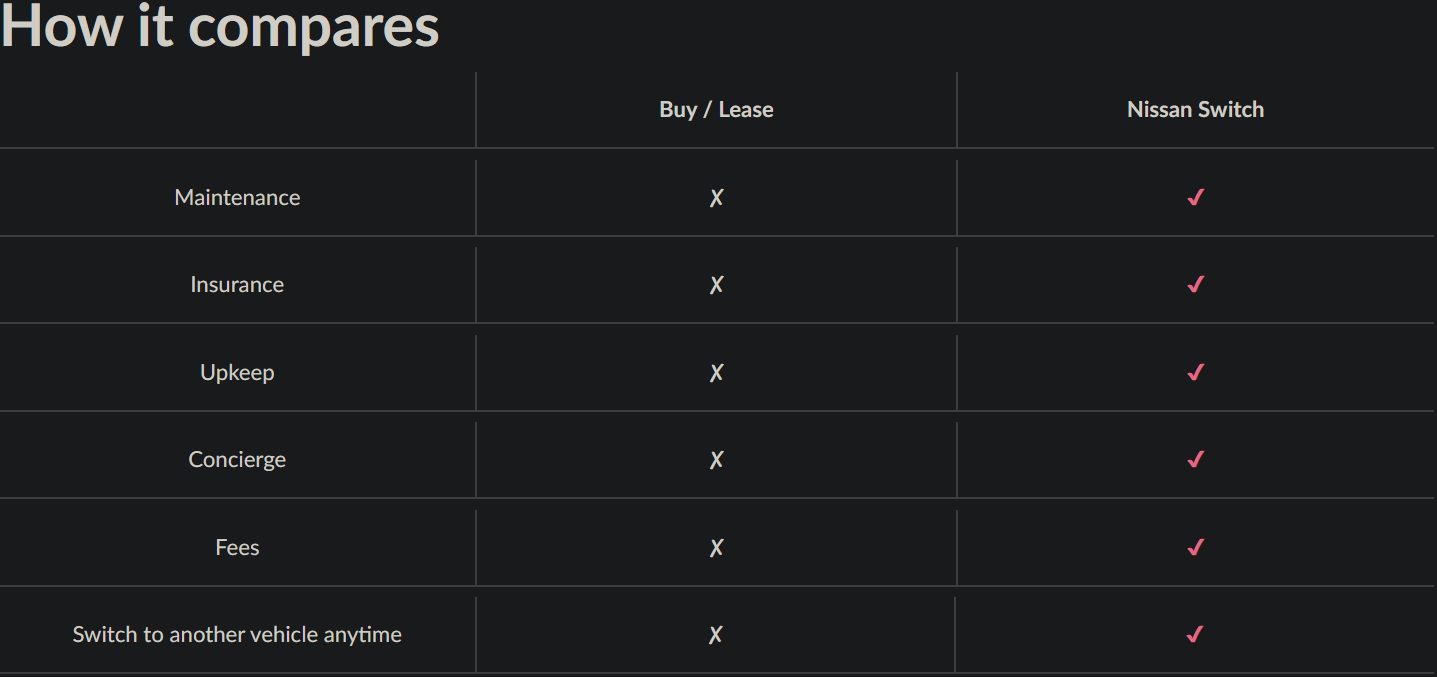This screenshot has width=1437, height=677.
Task: Click the X mark in the Maintenance row
Action: click(x=716, y=198)
